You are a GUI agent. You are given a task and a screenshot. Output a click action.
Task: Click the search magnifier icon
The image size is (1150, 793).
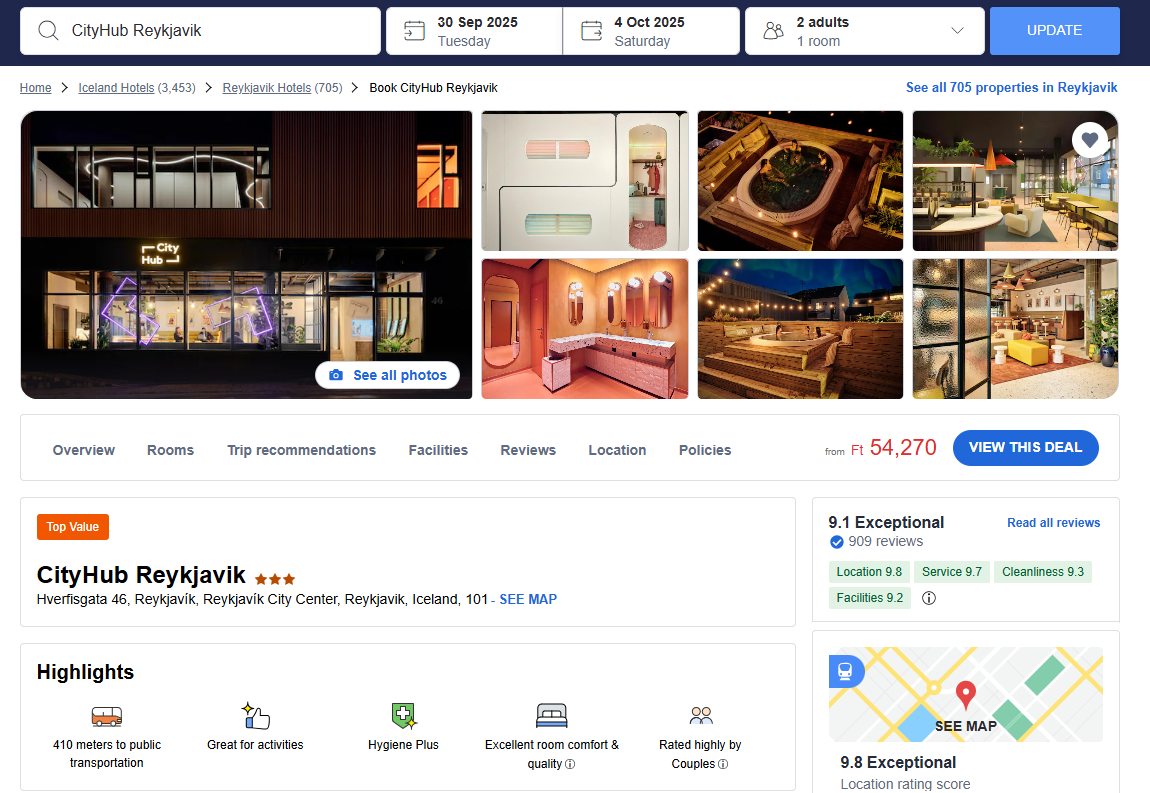[48, 31]
